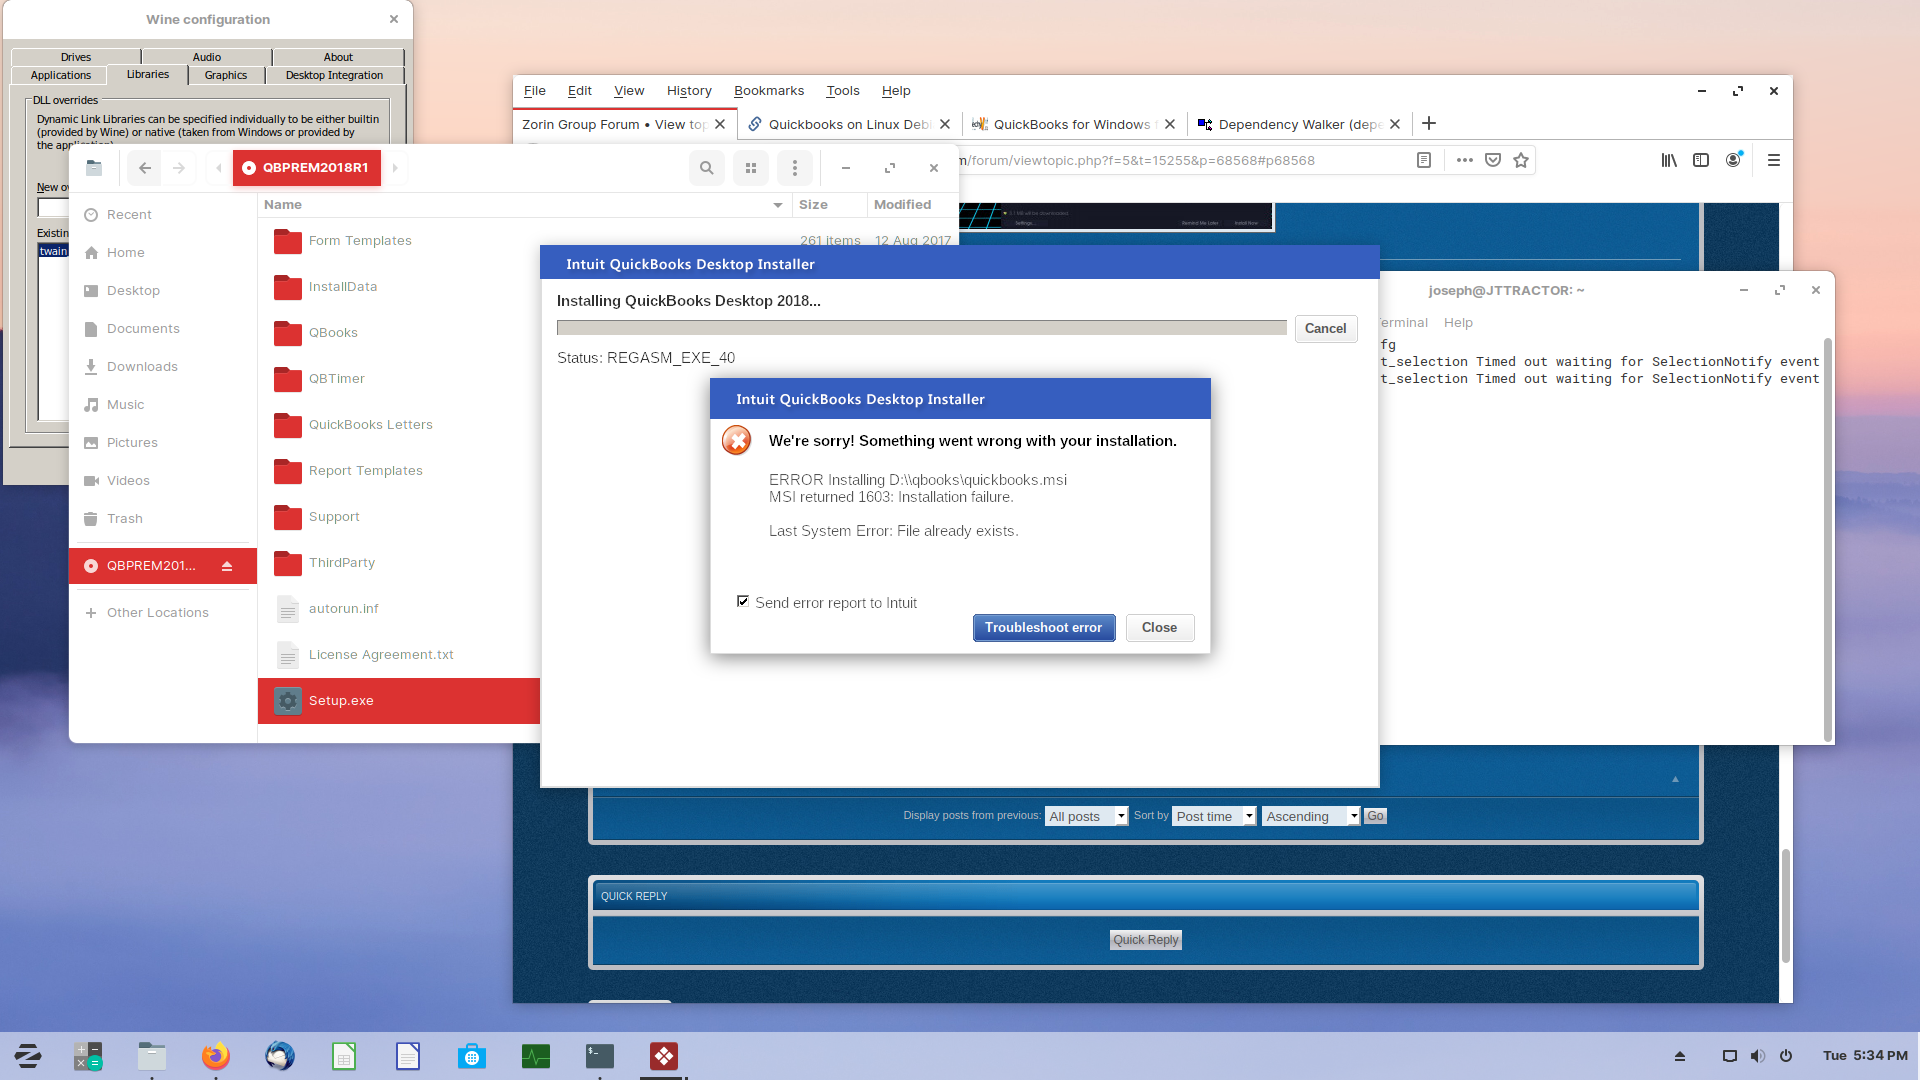Uncheck Send error report to Intuit
This screenshot has height=1080, width=1920.
coord(743,601)
